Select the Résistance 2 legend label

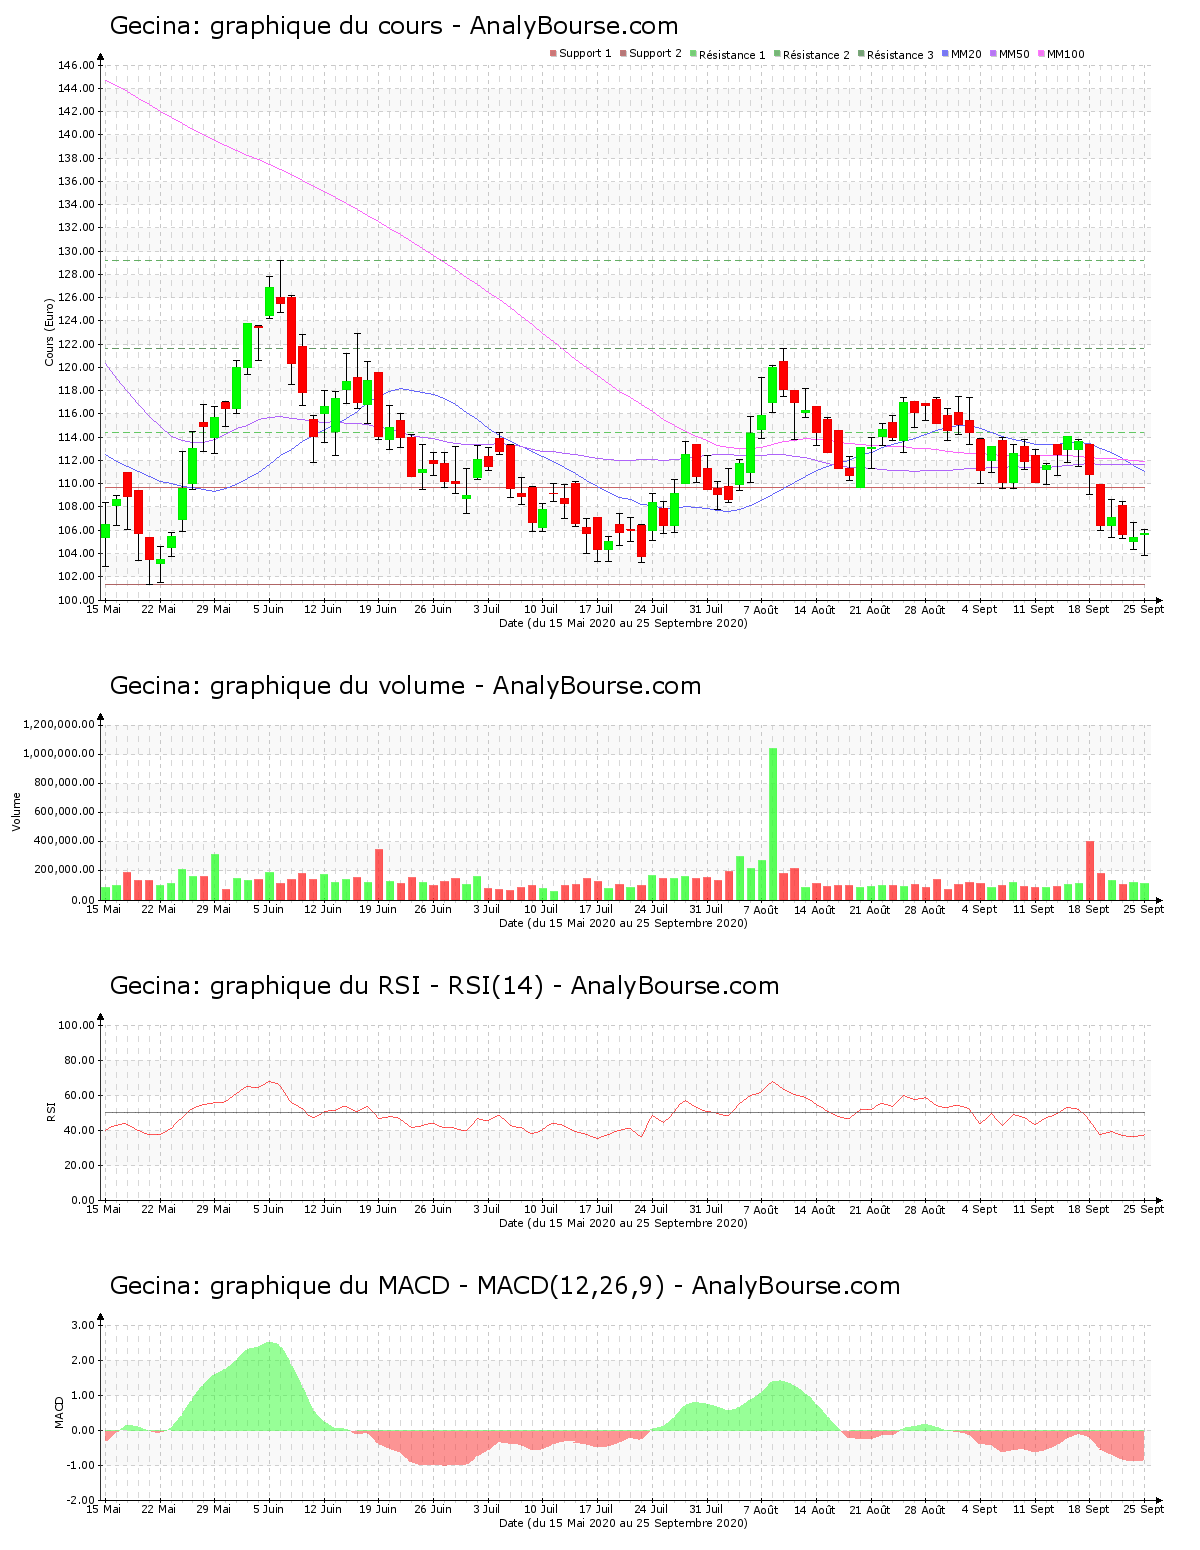tap(816, 54)
